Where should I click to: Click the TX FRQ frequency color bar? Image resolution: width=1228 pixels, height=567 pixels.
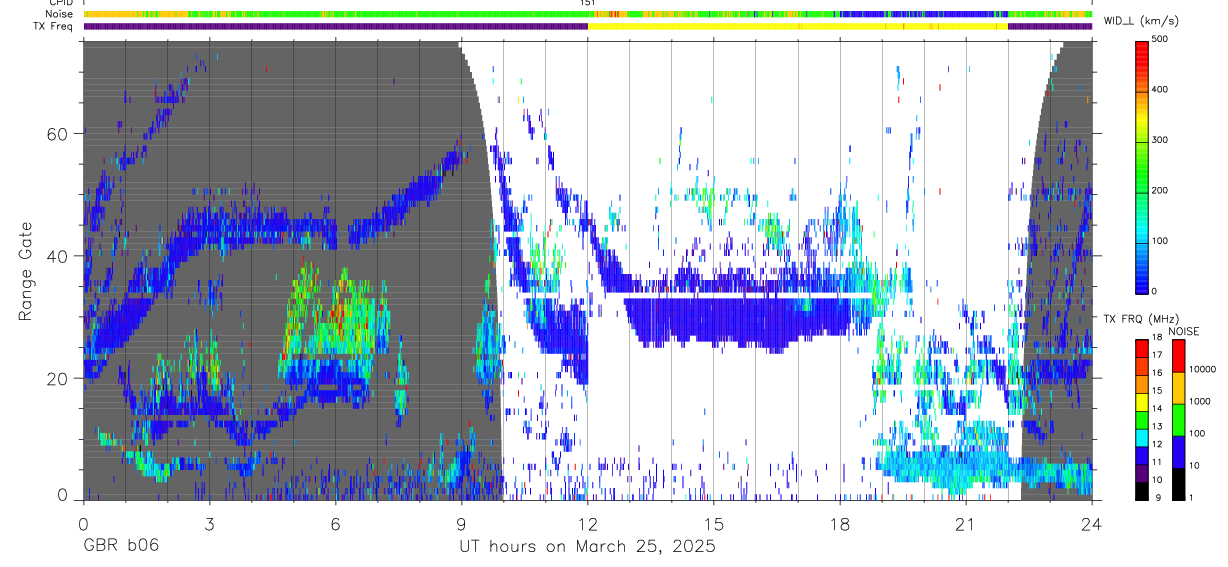(x=1143, y=419)
